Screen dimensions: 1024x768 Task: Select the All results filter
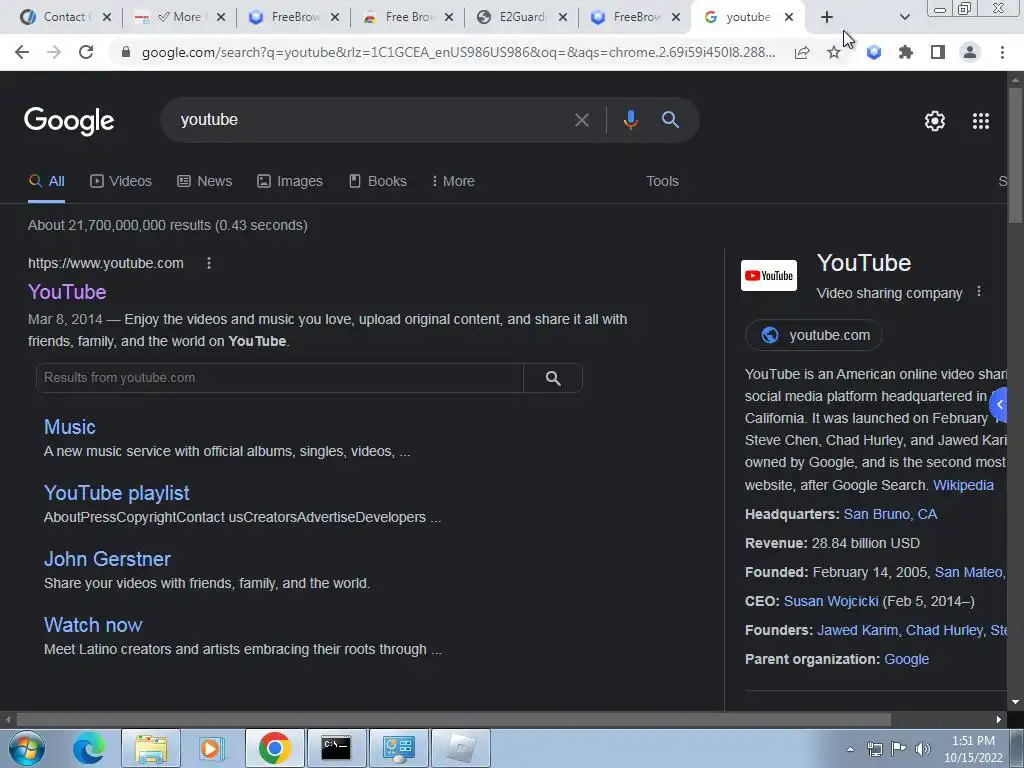(x=46, y=182)
